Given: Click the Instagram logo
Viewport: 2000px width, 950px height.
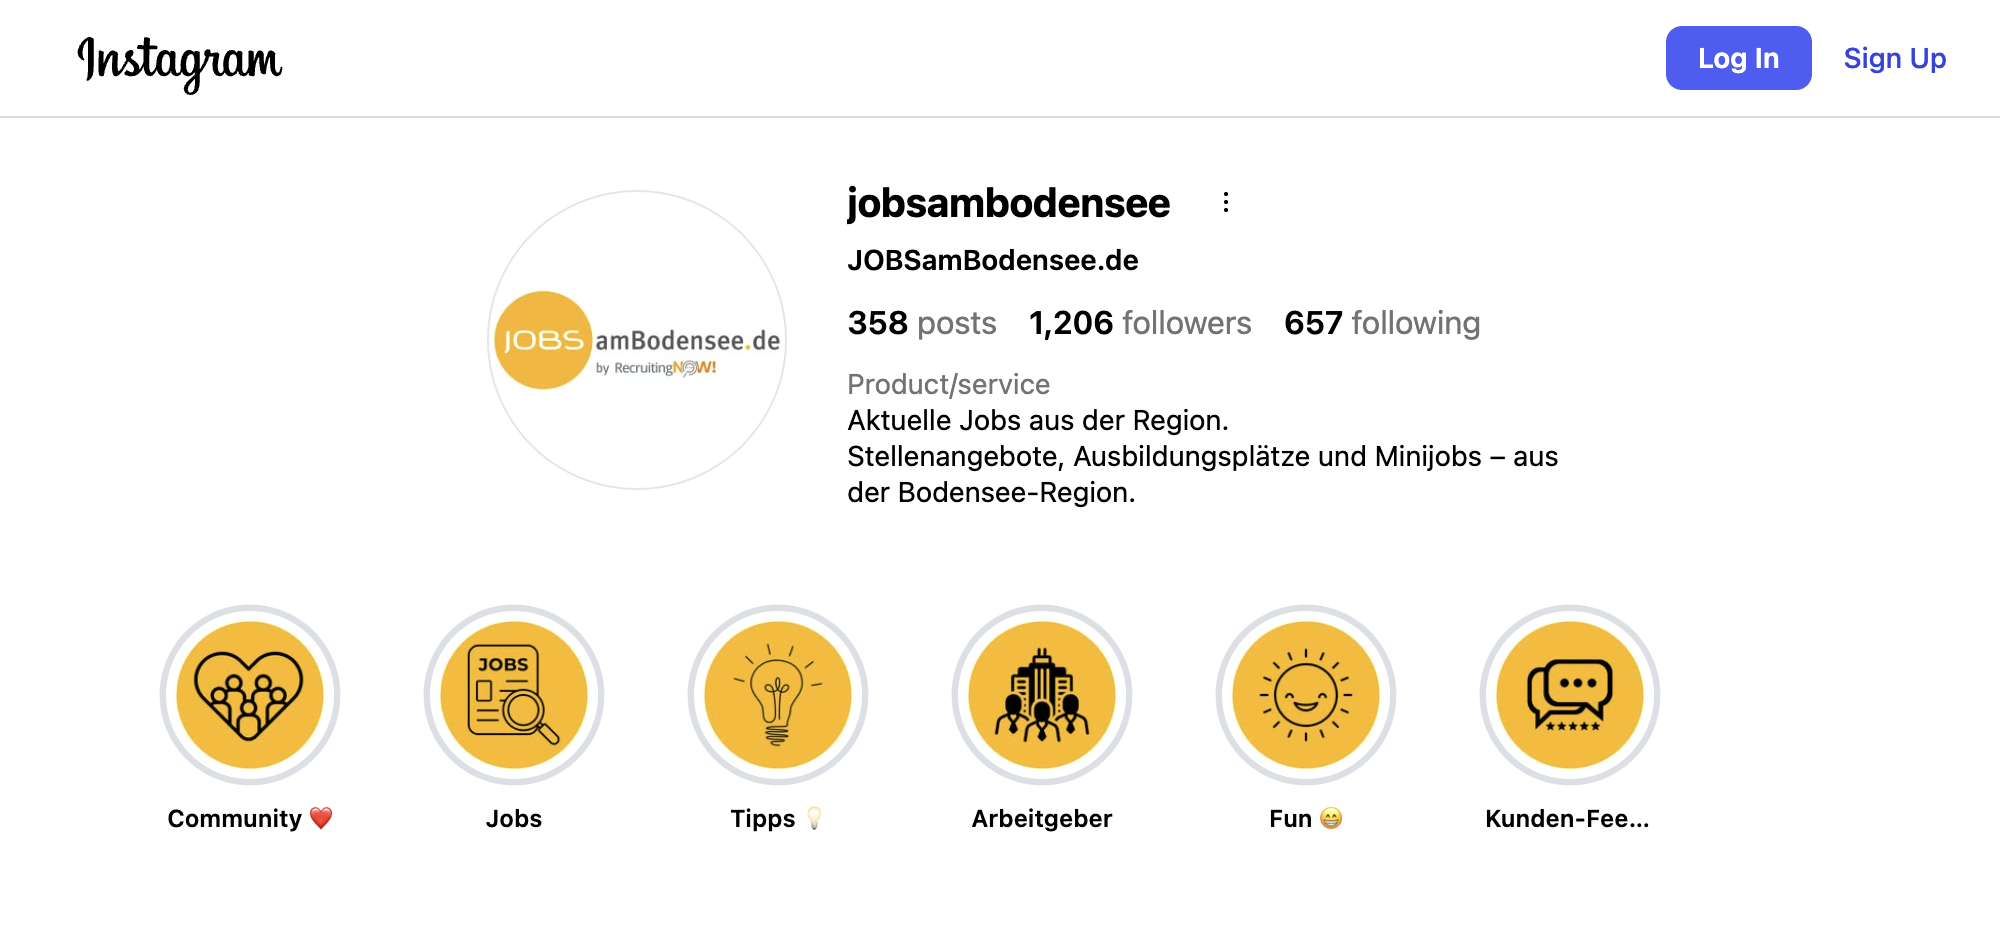Looking at the screenshot, I should click(180, 60).
